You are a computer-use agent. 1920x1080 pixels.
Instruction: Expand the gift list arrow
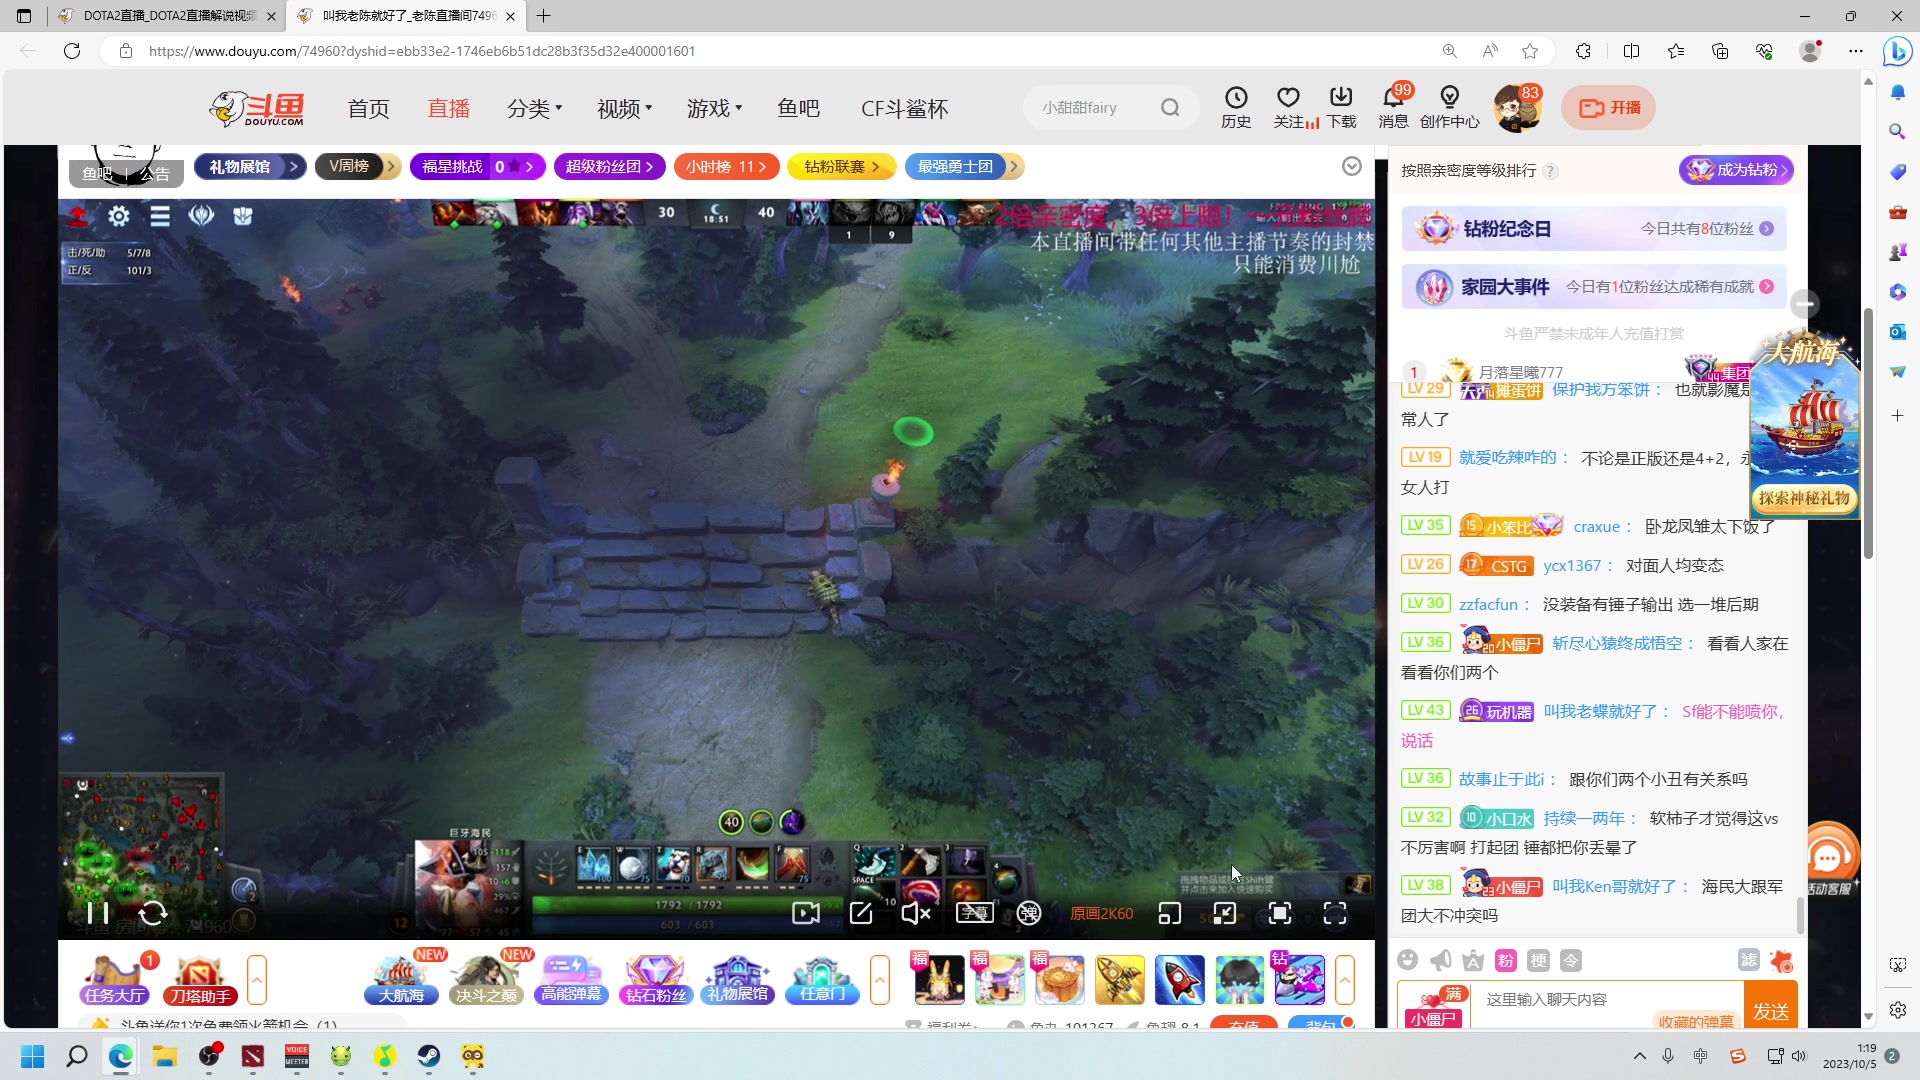1345,979
